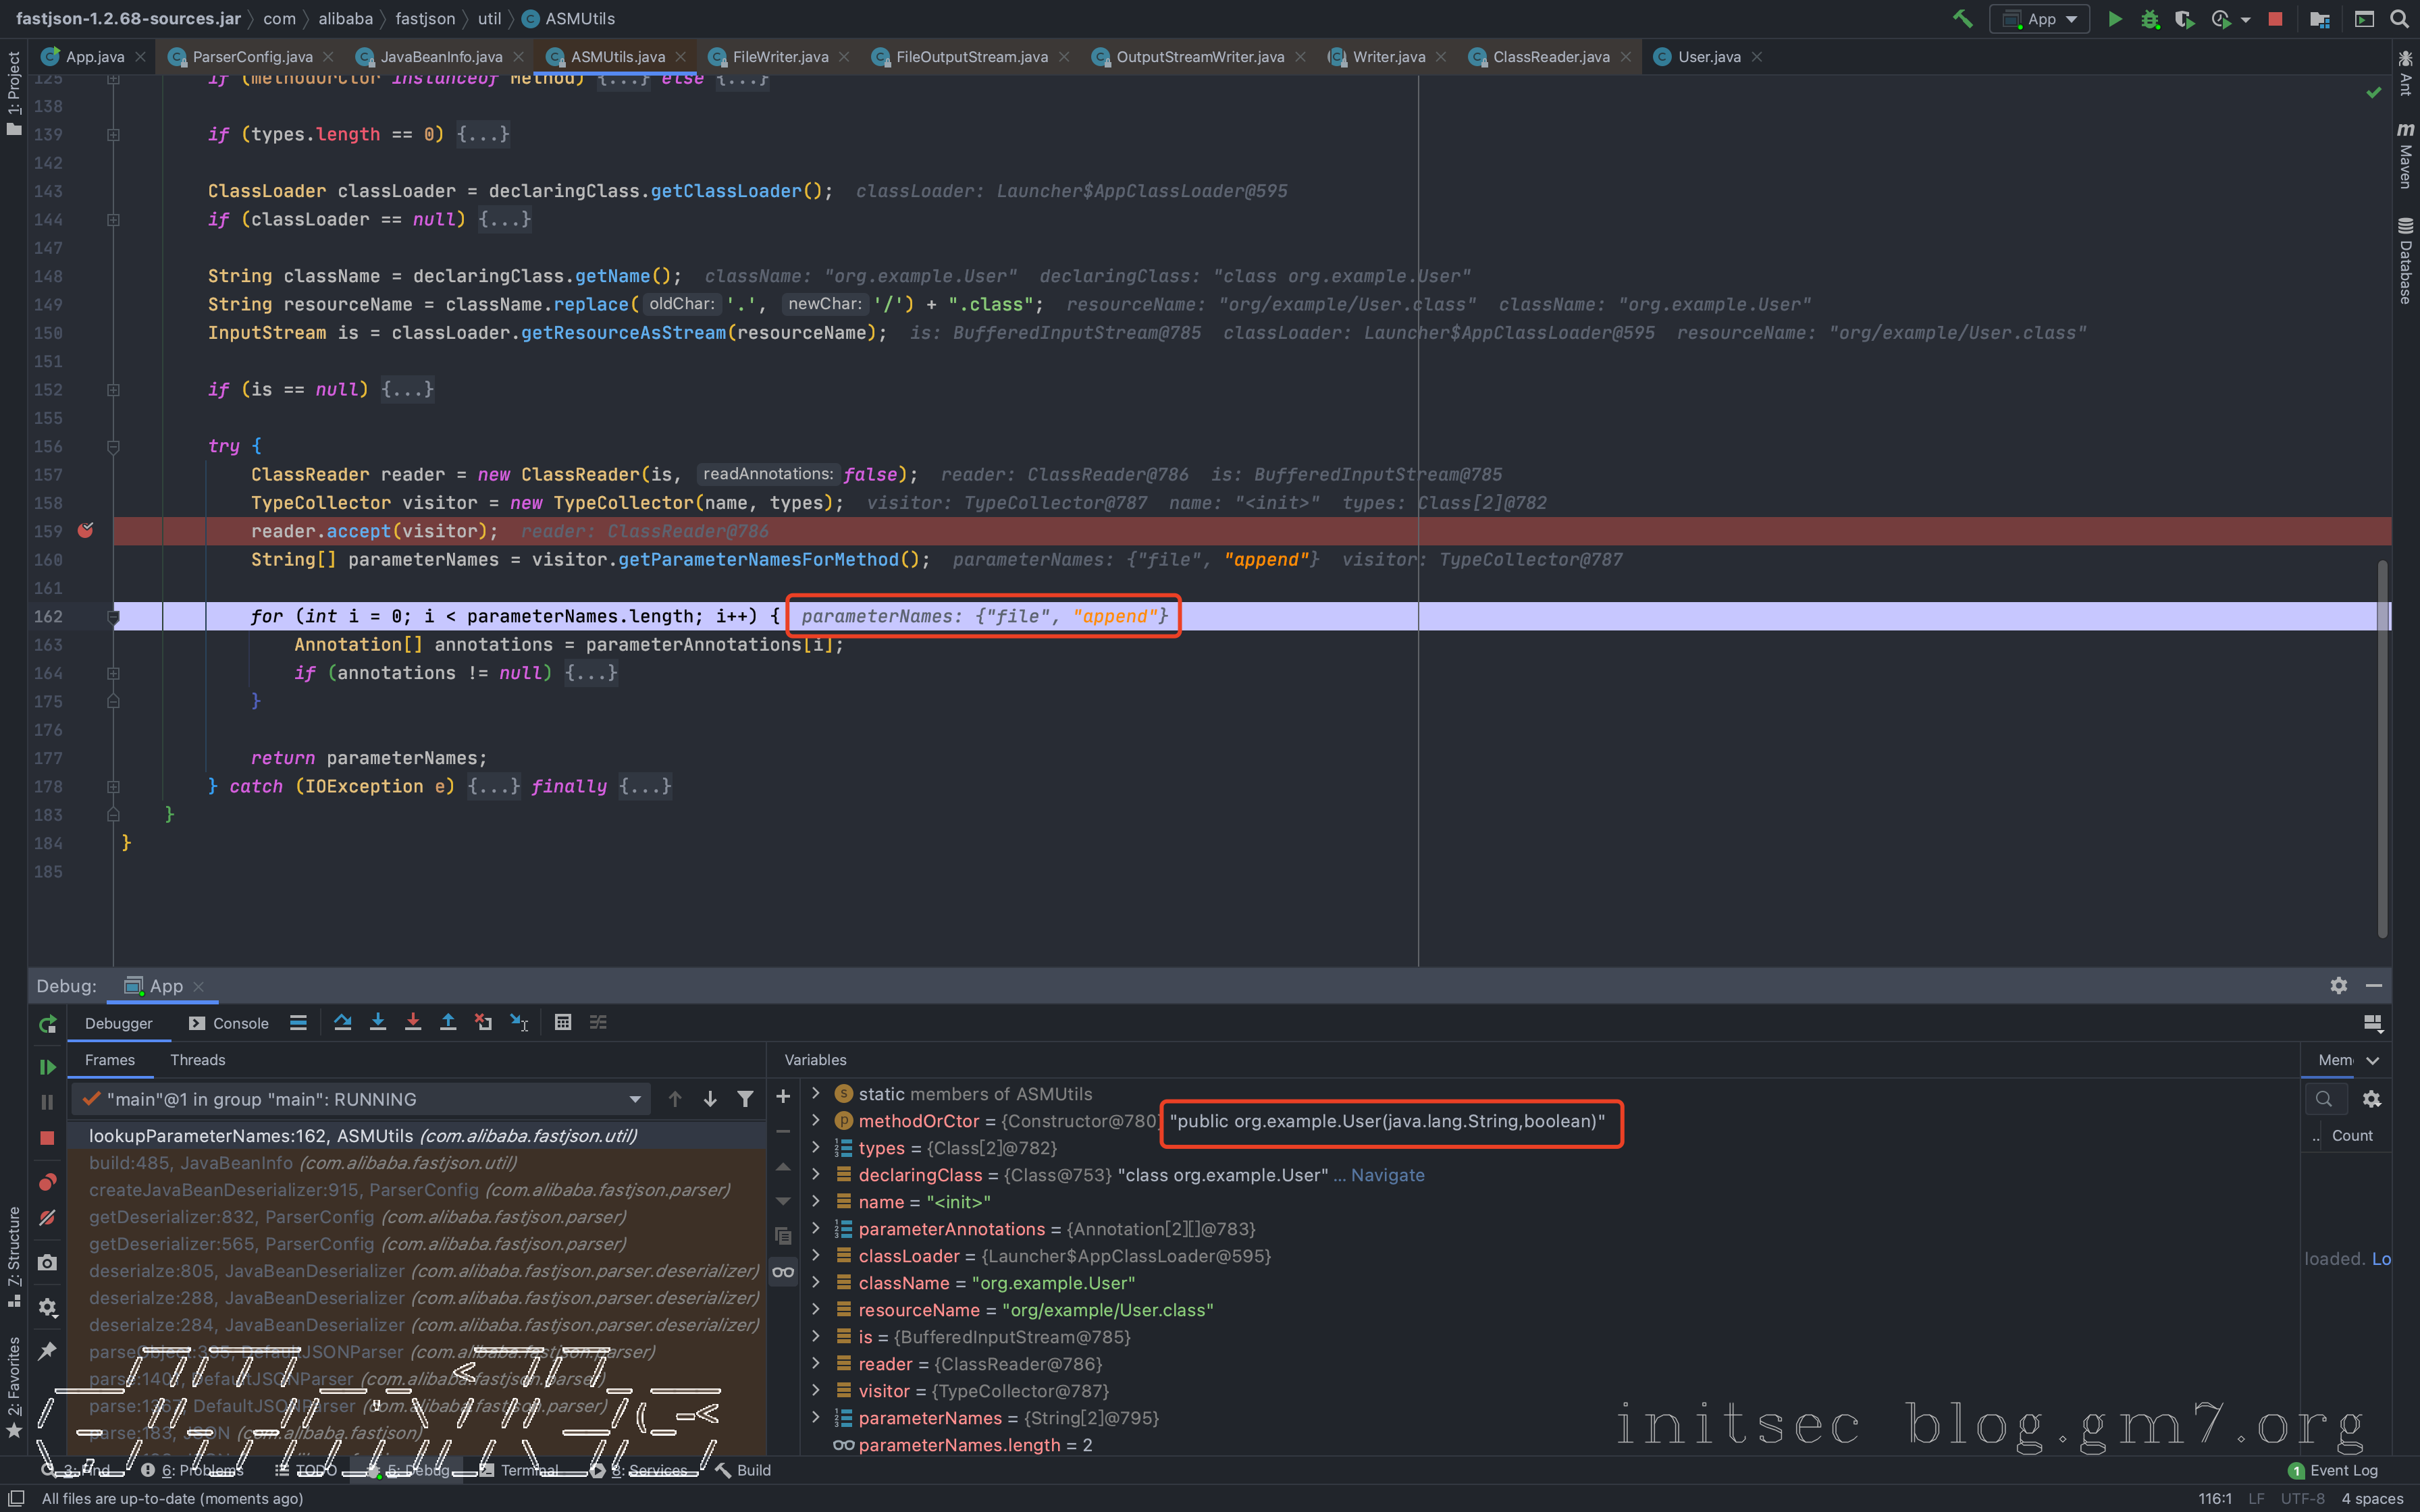This screenshot has width=2420, height=1512.
Task: Switch to ClassReader.java editor tab
Action: pyautogui.click(x=1550, y=57)
